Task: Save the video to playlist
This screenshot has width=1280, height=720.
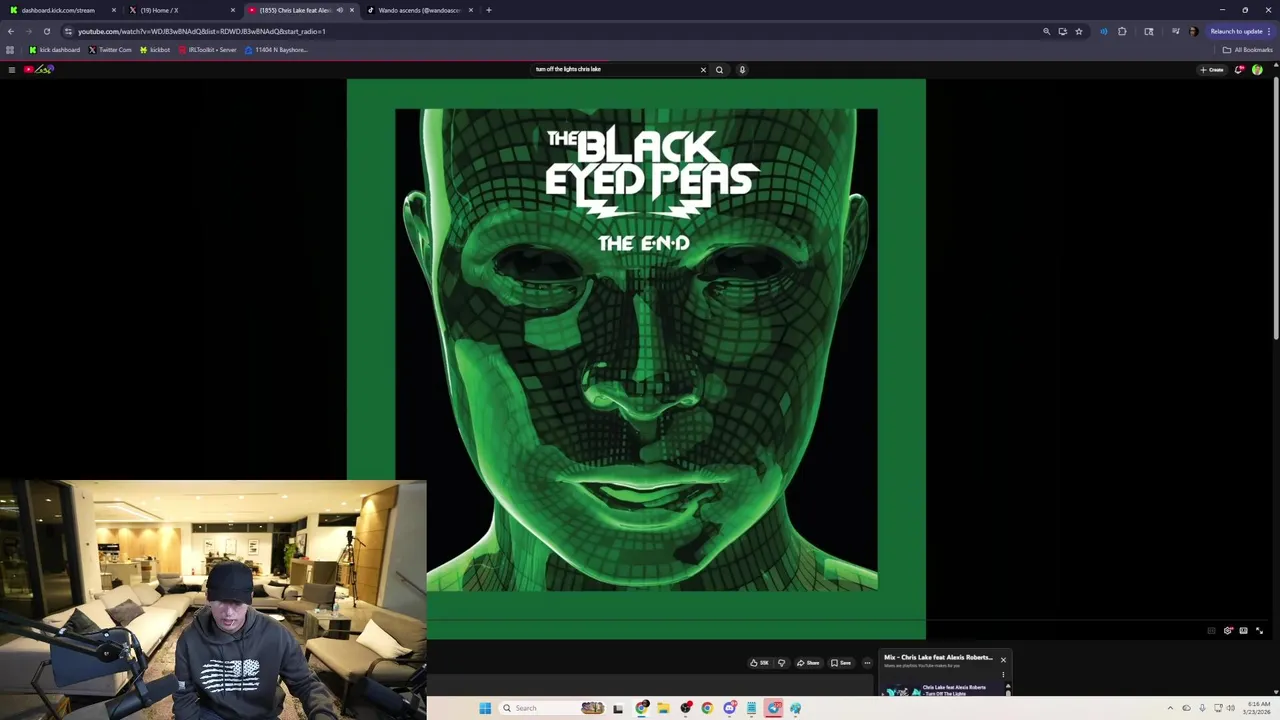Action: pyautogui.click(x=841, y=662)
